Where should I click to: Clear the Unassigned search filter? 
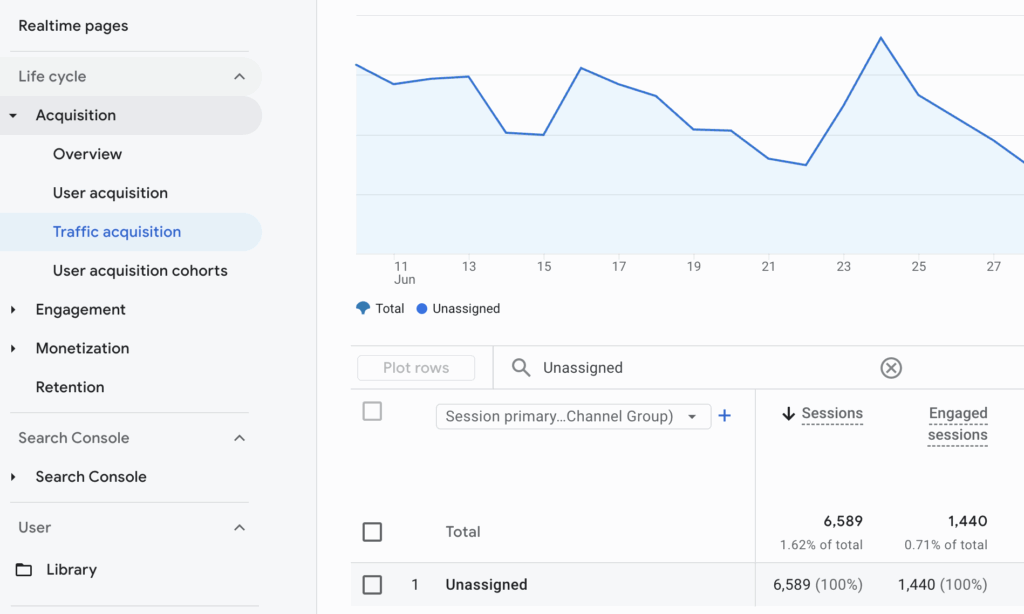891,368
